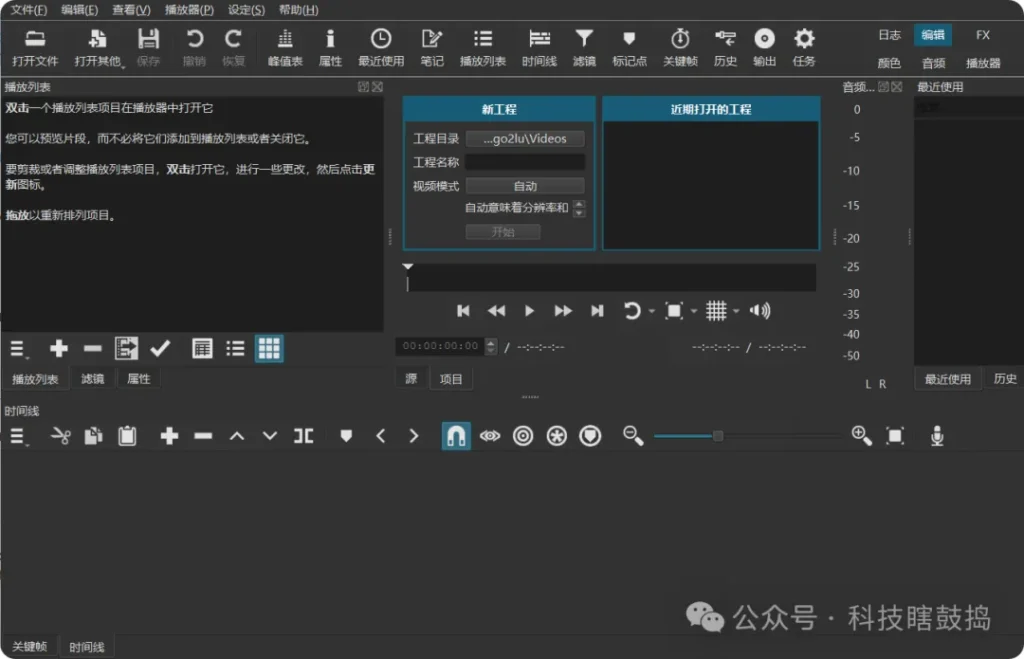Toggle scrub while dragging eye icon
The image size is (1024, 659).
[x=490, y=436]
